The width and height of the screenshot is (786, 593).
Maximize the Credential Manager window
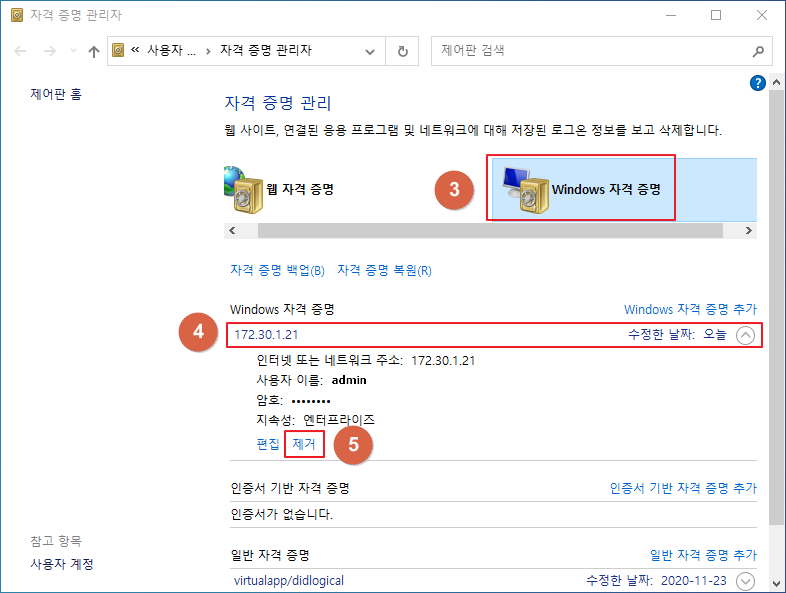click(716, 16)
